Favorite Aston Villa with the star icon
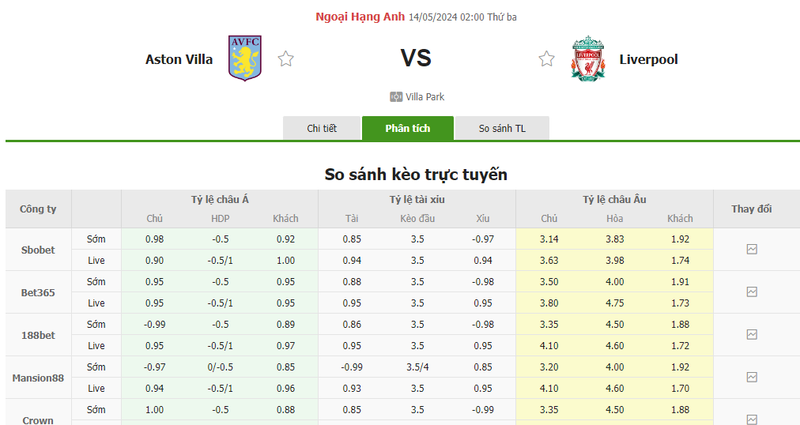This screenshot has width=800, height=425. 286,59
